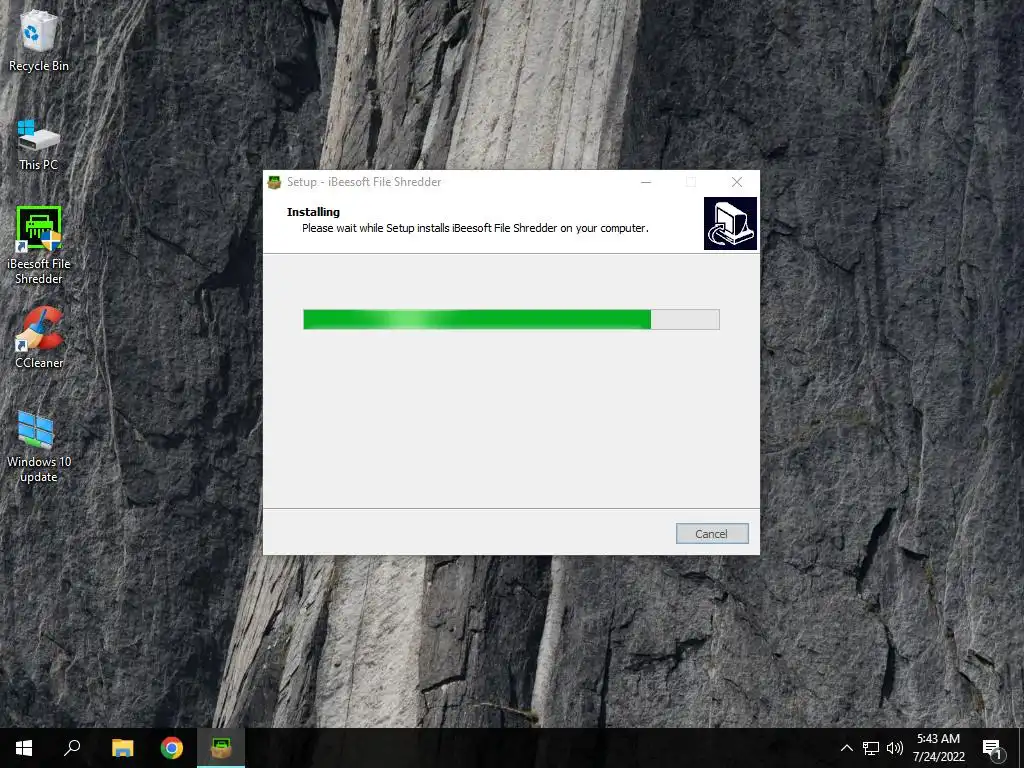Open the notification action center
The height and width of the screenshot is (768, 1024).
[993, 748]
